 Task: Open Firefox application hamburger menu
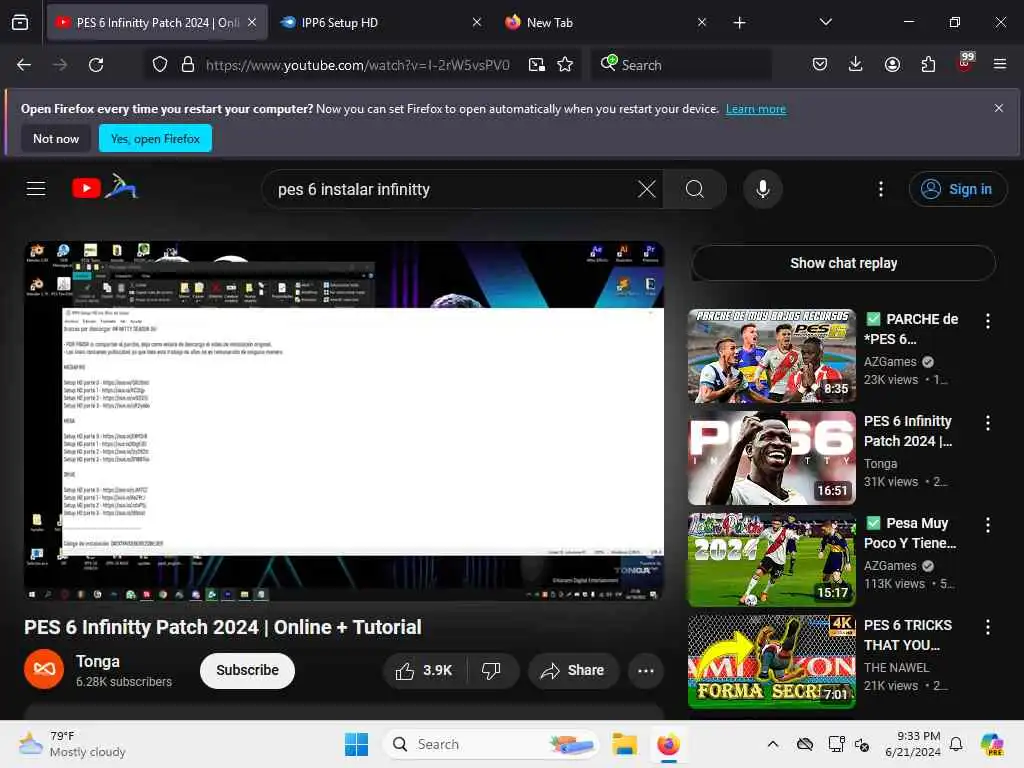pos(1000,64)
